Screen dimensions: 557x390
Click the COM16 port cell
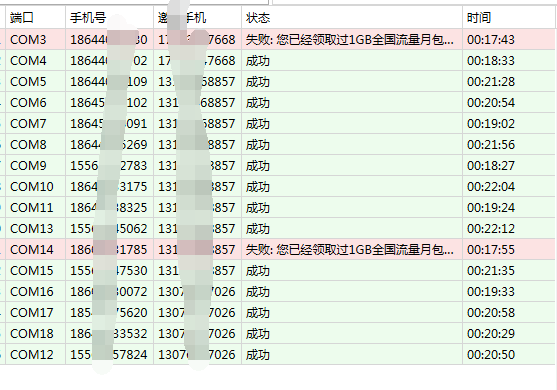[x=36, y=291]
